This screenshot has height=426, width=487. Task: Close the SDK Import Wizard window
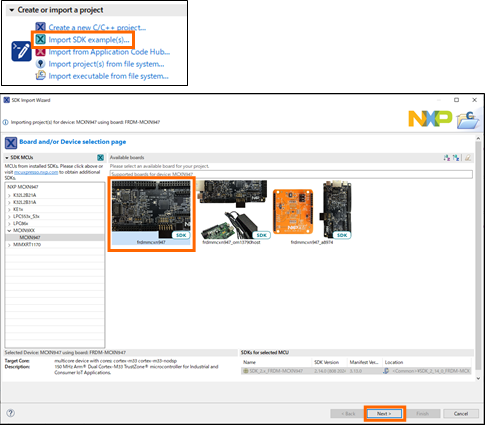click(x=474, y=100)
